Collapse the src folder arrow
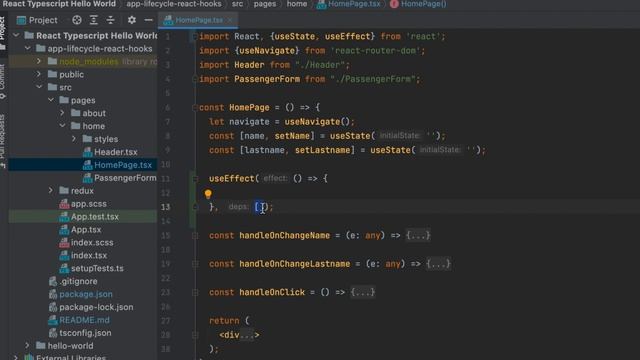Image resolution: width=640 pixels, height=360 pixels. click(x=39, y=87)
